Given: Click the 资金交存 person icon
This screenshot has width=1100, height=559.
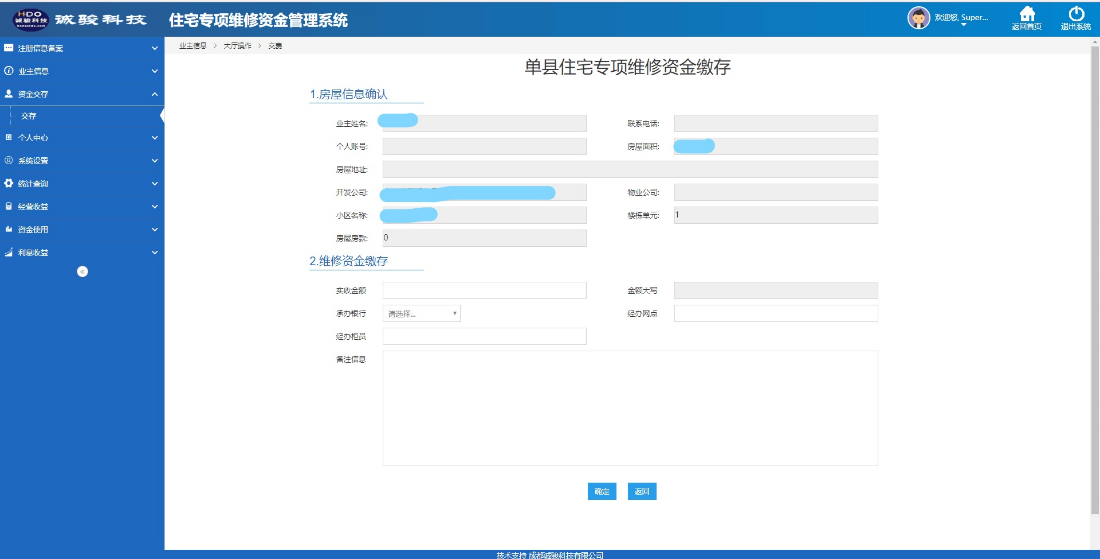Looking at the screenshot, I should pyautogui.click(x=8, y=94).
